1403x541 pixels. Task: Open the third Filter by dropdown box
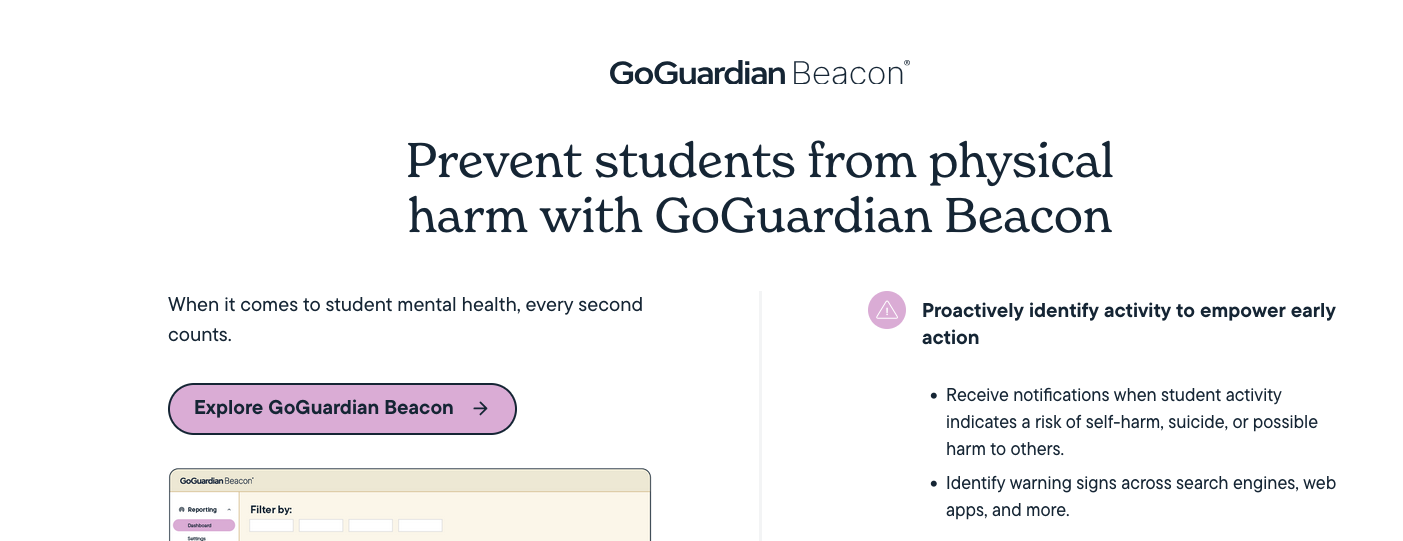click(370, 525)
